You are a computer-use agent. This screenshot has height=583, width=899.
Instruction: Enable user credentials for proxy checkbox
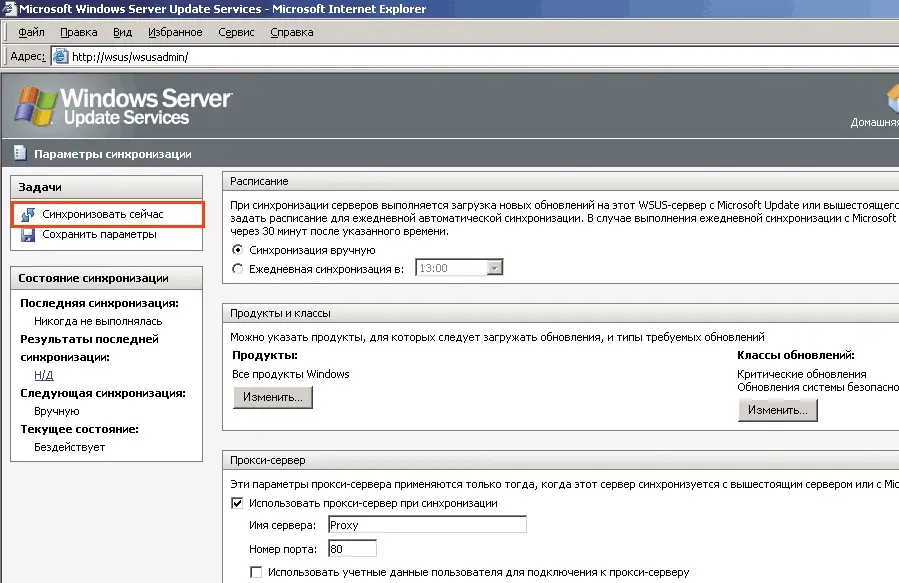257,572
